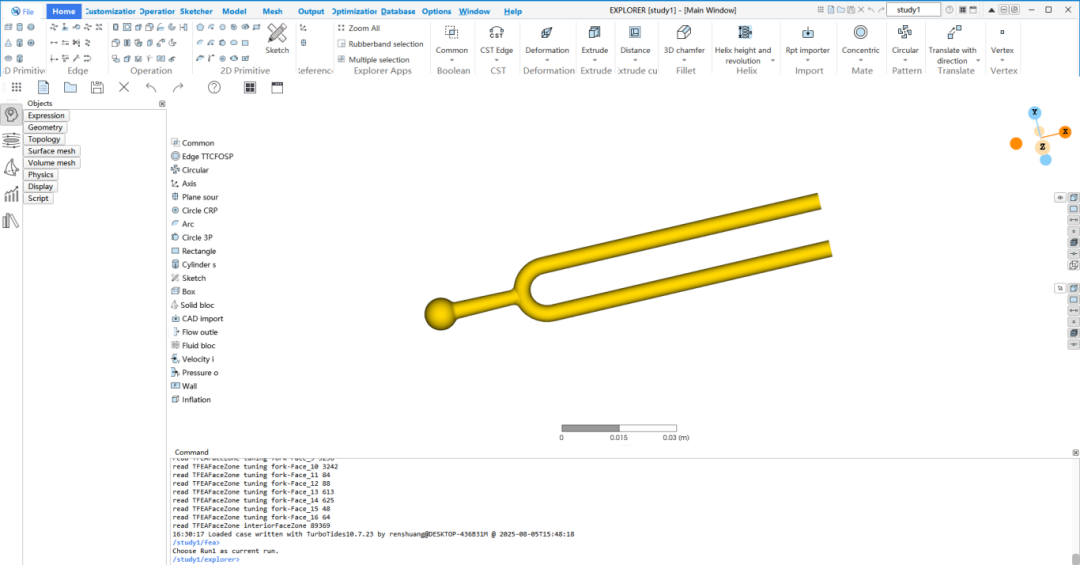The width and height of the screenshot is (1080, 565).
Task: Click the Surface mesh button
Action: 52,151
